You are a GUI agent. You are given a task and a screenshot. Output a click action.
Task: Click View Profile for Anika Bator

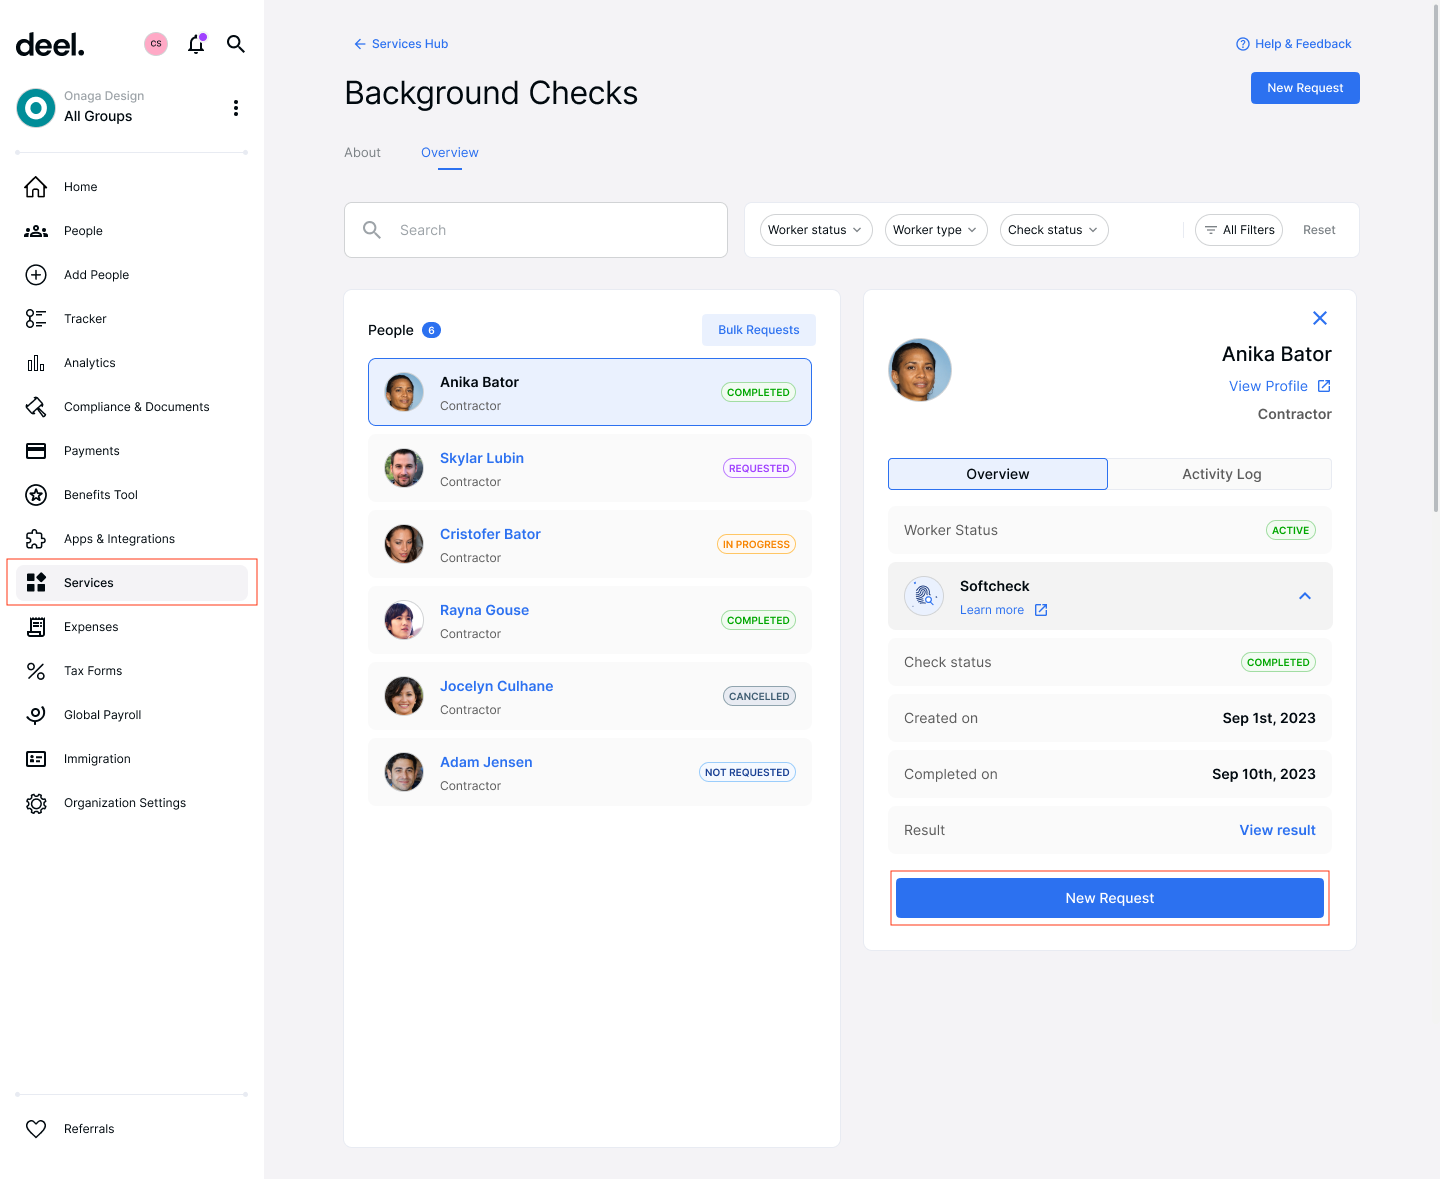pos(1280,386)
